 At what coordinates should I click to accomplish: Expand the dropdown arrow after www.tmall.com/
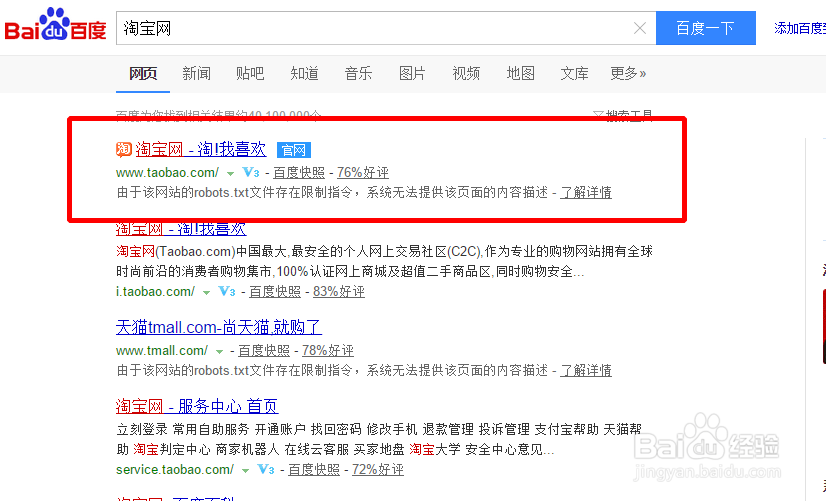tap(219, 351)
